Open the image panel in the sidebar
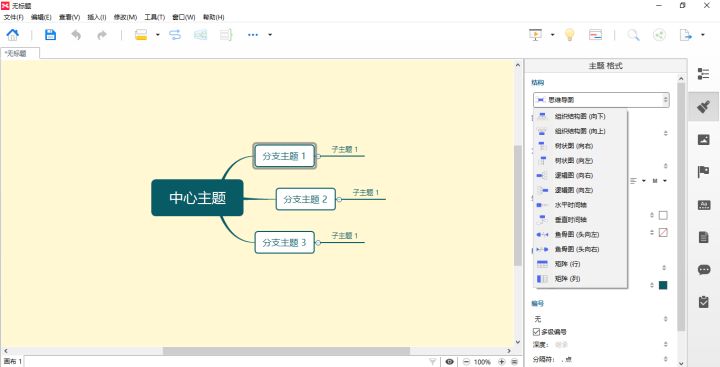 point(703,139)
